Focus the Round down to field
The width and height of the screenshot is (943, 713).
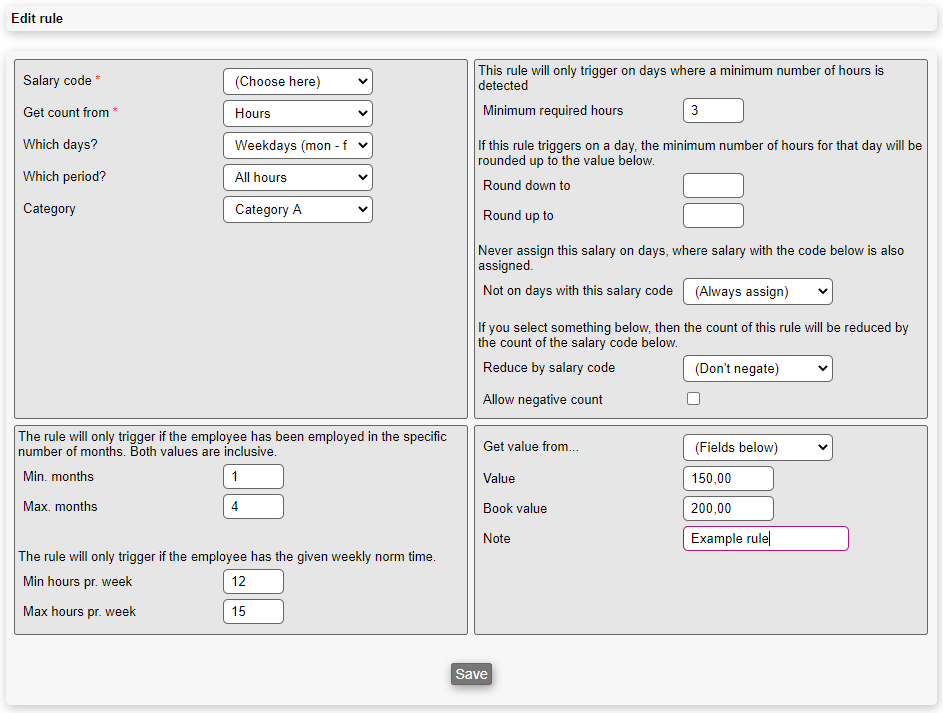click(x=713, y=186)
